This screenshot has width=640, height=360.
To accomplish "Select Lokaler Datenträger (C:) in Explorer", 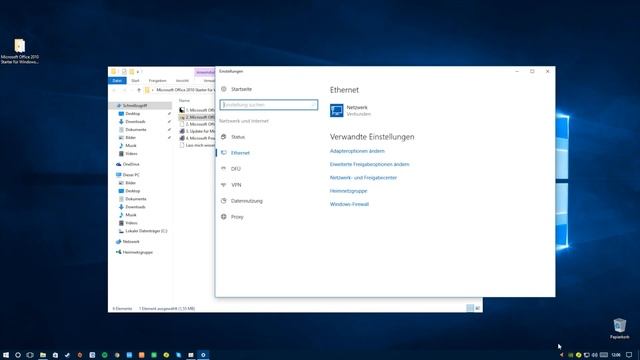I will point(146,231).
